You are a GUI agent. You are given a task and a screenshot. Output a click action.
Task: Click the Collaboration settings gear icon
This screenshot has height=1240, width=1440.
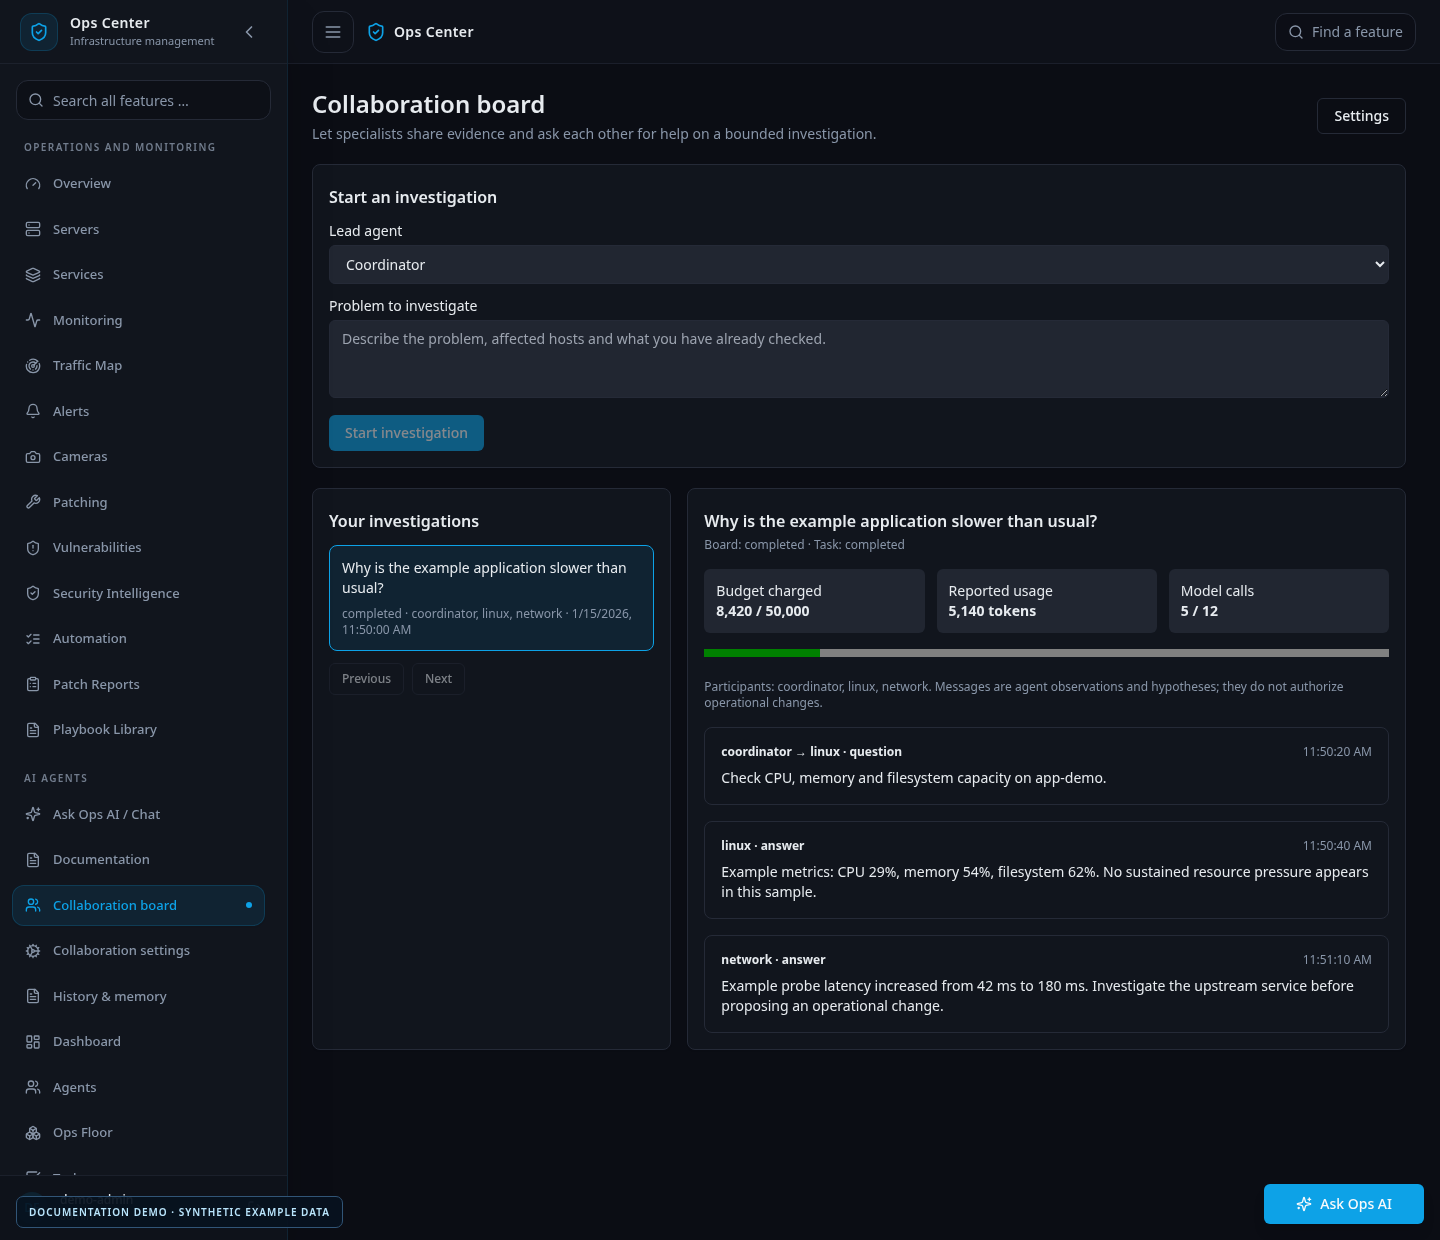coord(33,951)
